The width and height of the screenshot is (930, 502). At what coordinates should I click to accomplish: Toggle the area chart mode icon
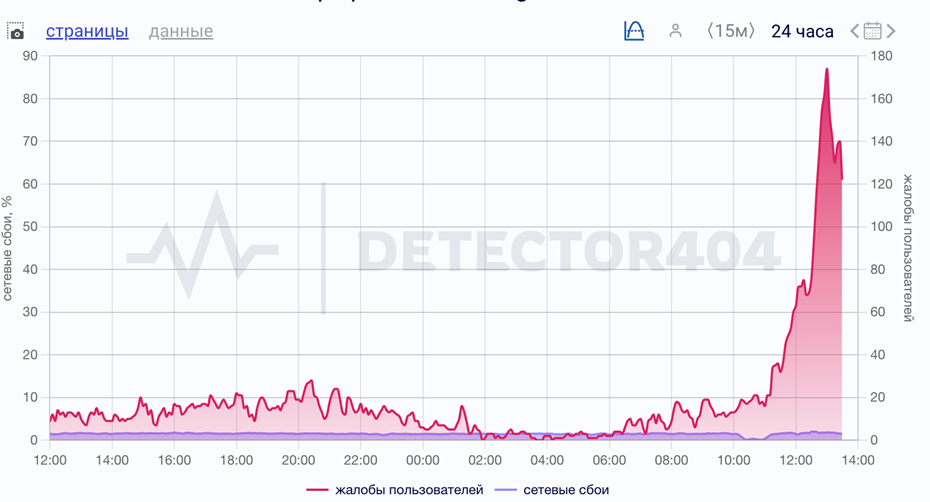pyautogui.click(x=634, y=31)
